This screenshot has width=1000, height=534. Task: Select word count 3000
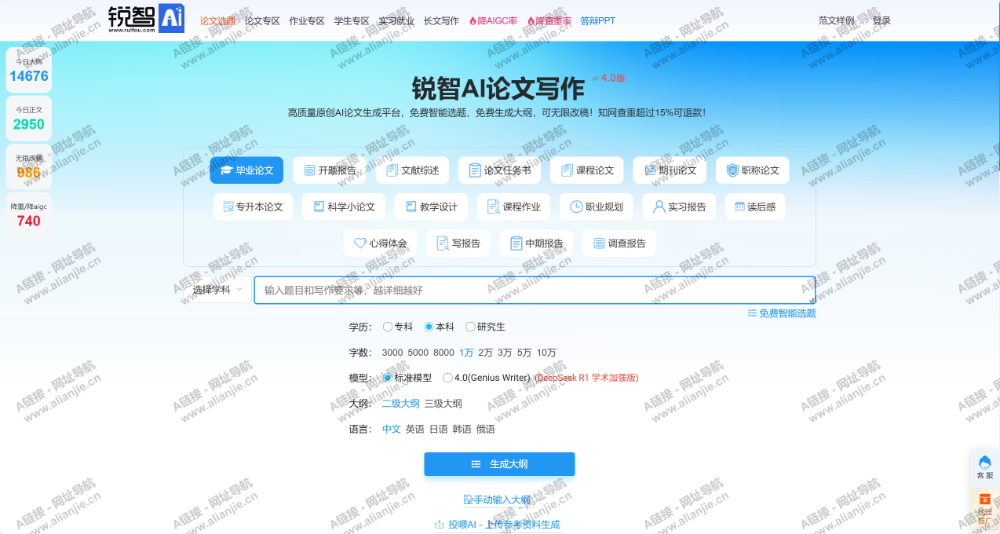(x=392, y=352)
